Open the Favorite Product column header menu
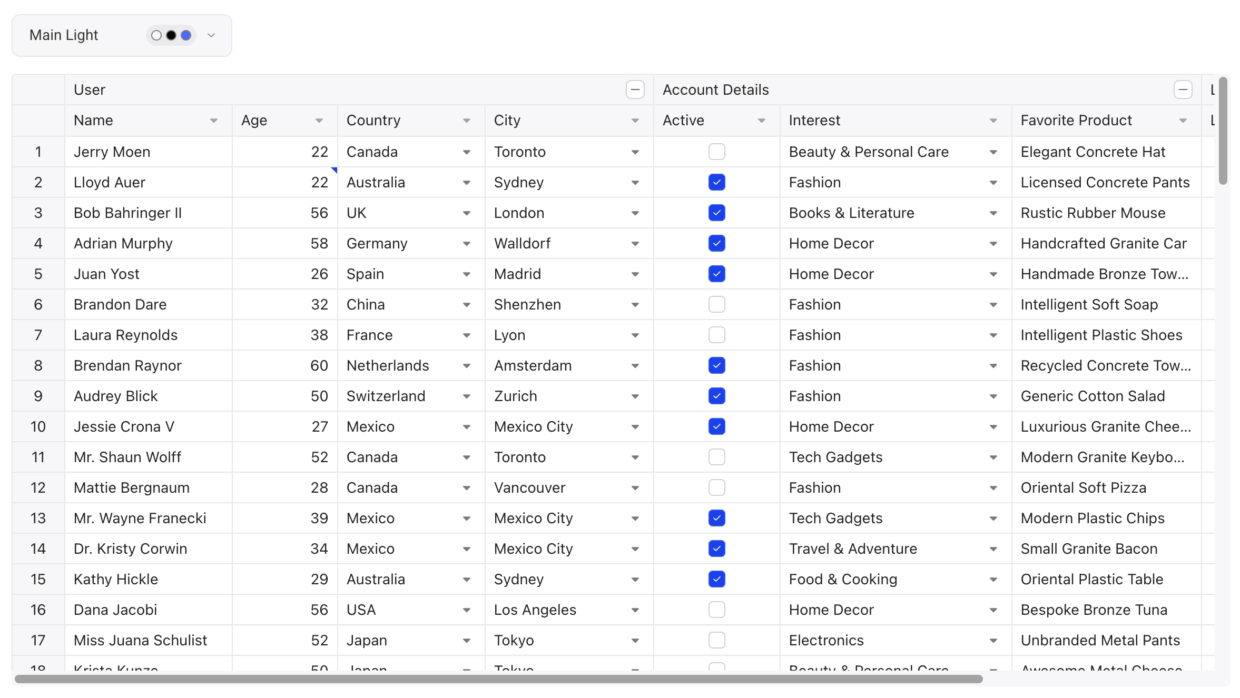 coord(1183,121)
